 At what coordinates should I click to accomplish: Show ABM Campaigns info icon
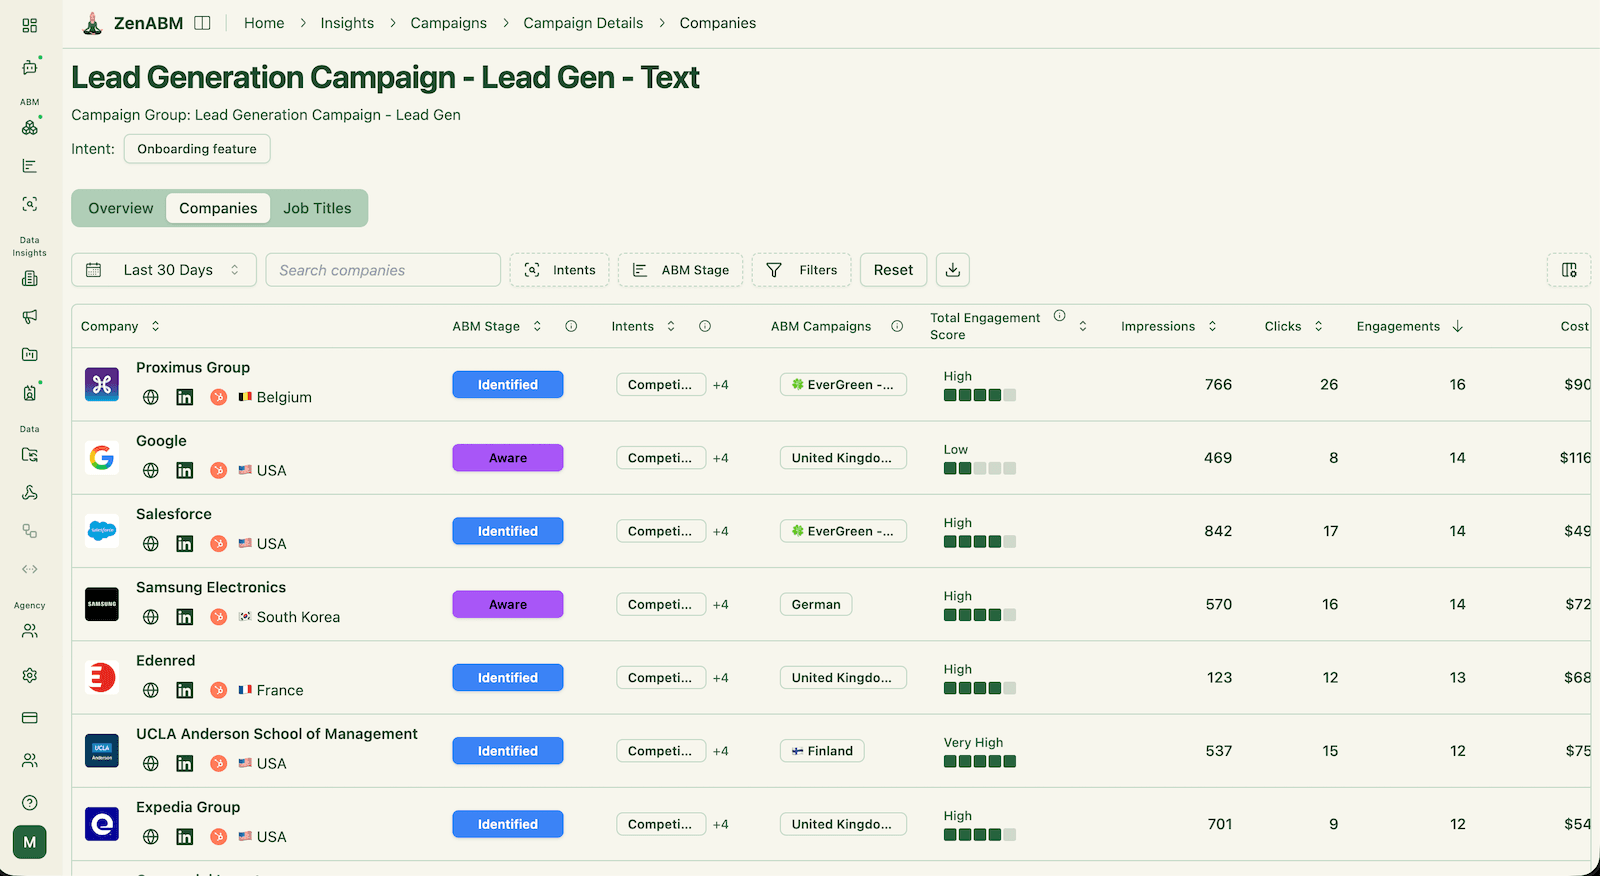tap(897, 326)
